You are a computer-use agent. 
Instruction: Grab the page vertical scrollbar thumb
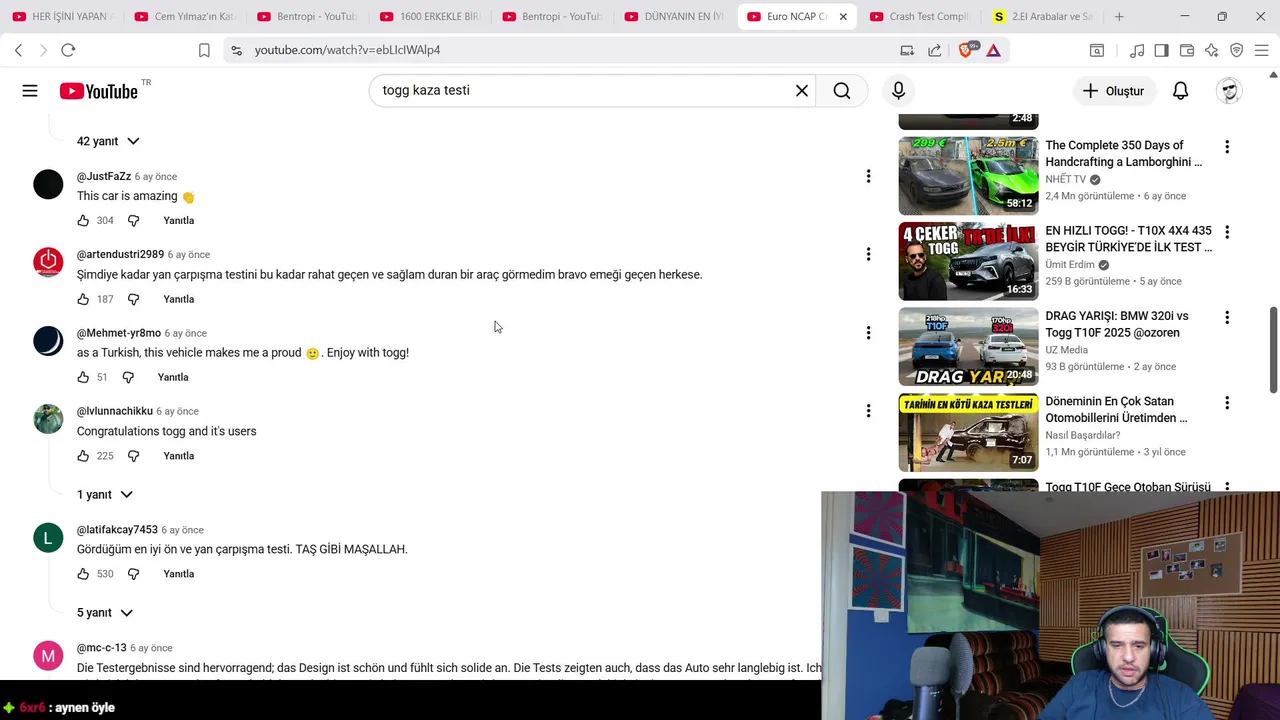point(1273,351)
